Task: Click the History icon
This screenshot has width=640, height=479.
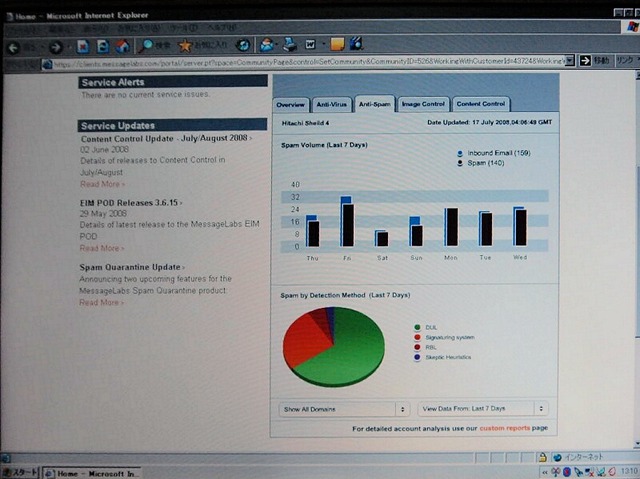Action: [x=243, y=45]
